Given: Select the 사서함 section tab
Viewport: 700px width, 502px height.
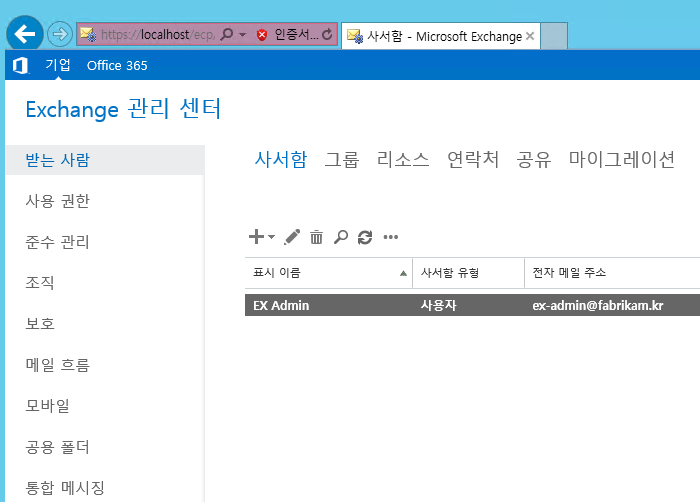Looking at the screenshot, I should tap(281, 159).
